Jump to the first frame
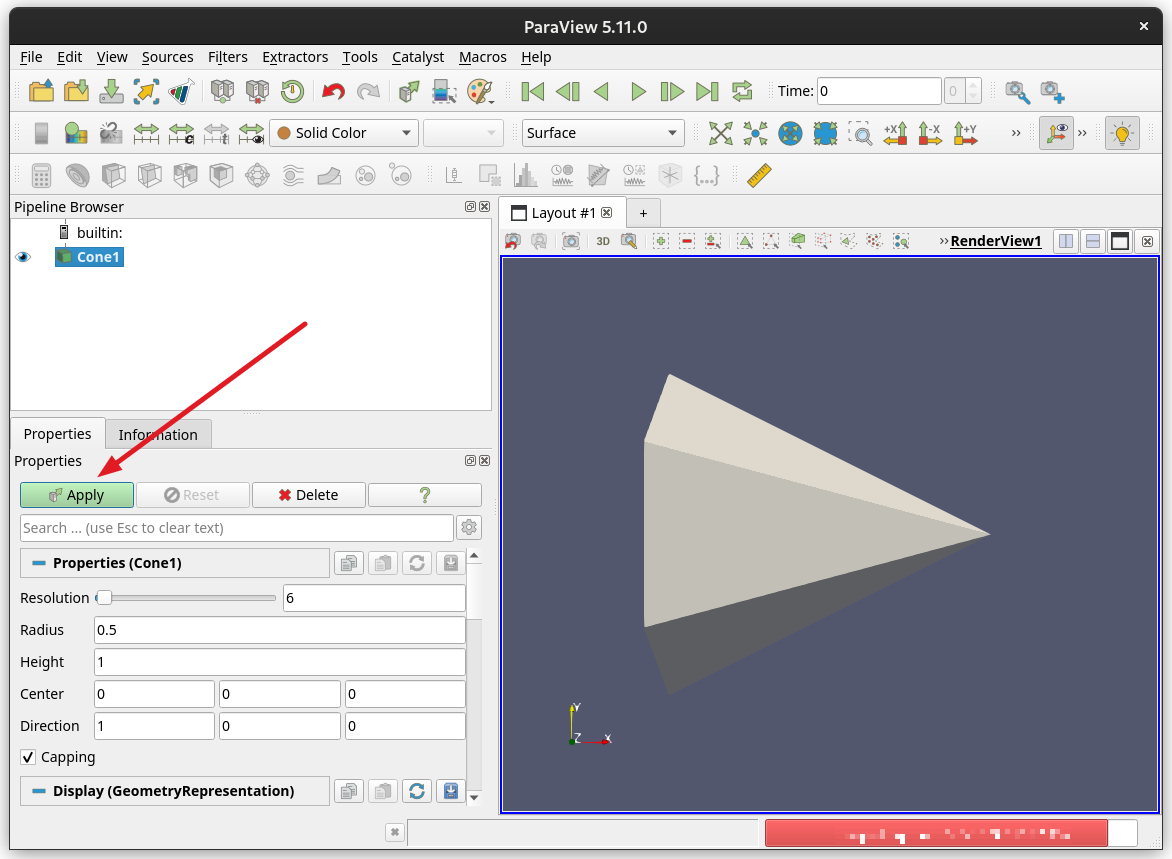Screen dimensions: 1172x859 coord(532,91)
